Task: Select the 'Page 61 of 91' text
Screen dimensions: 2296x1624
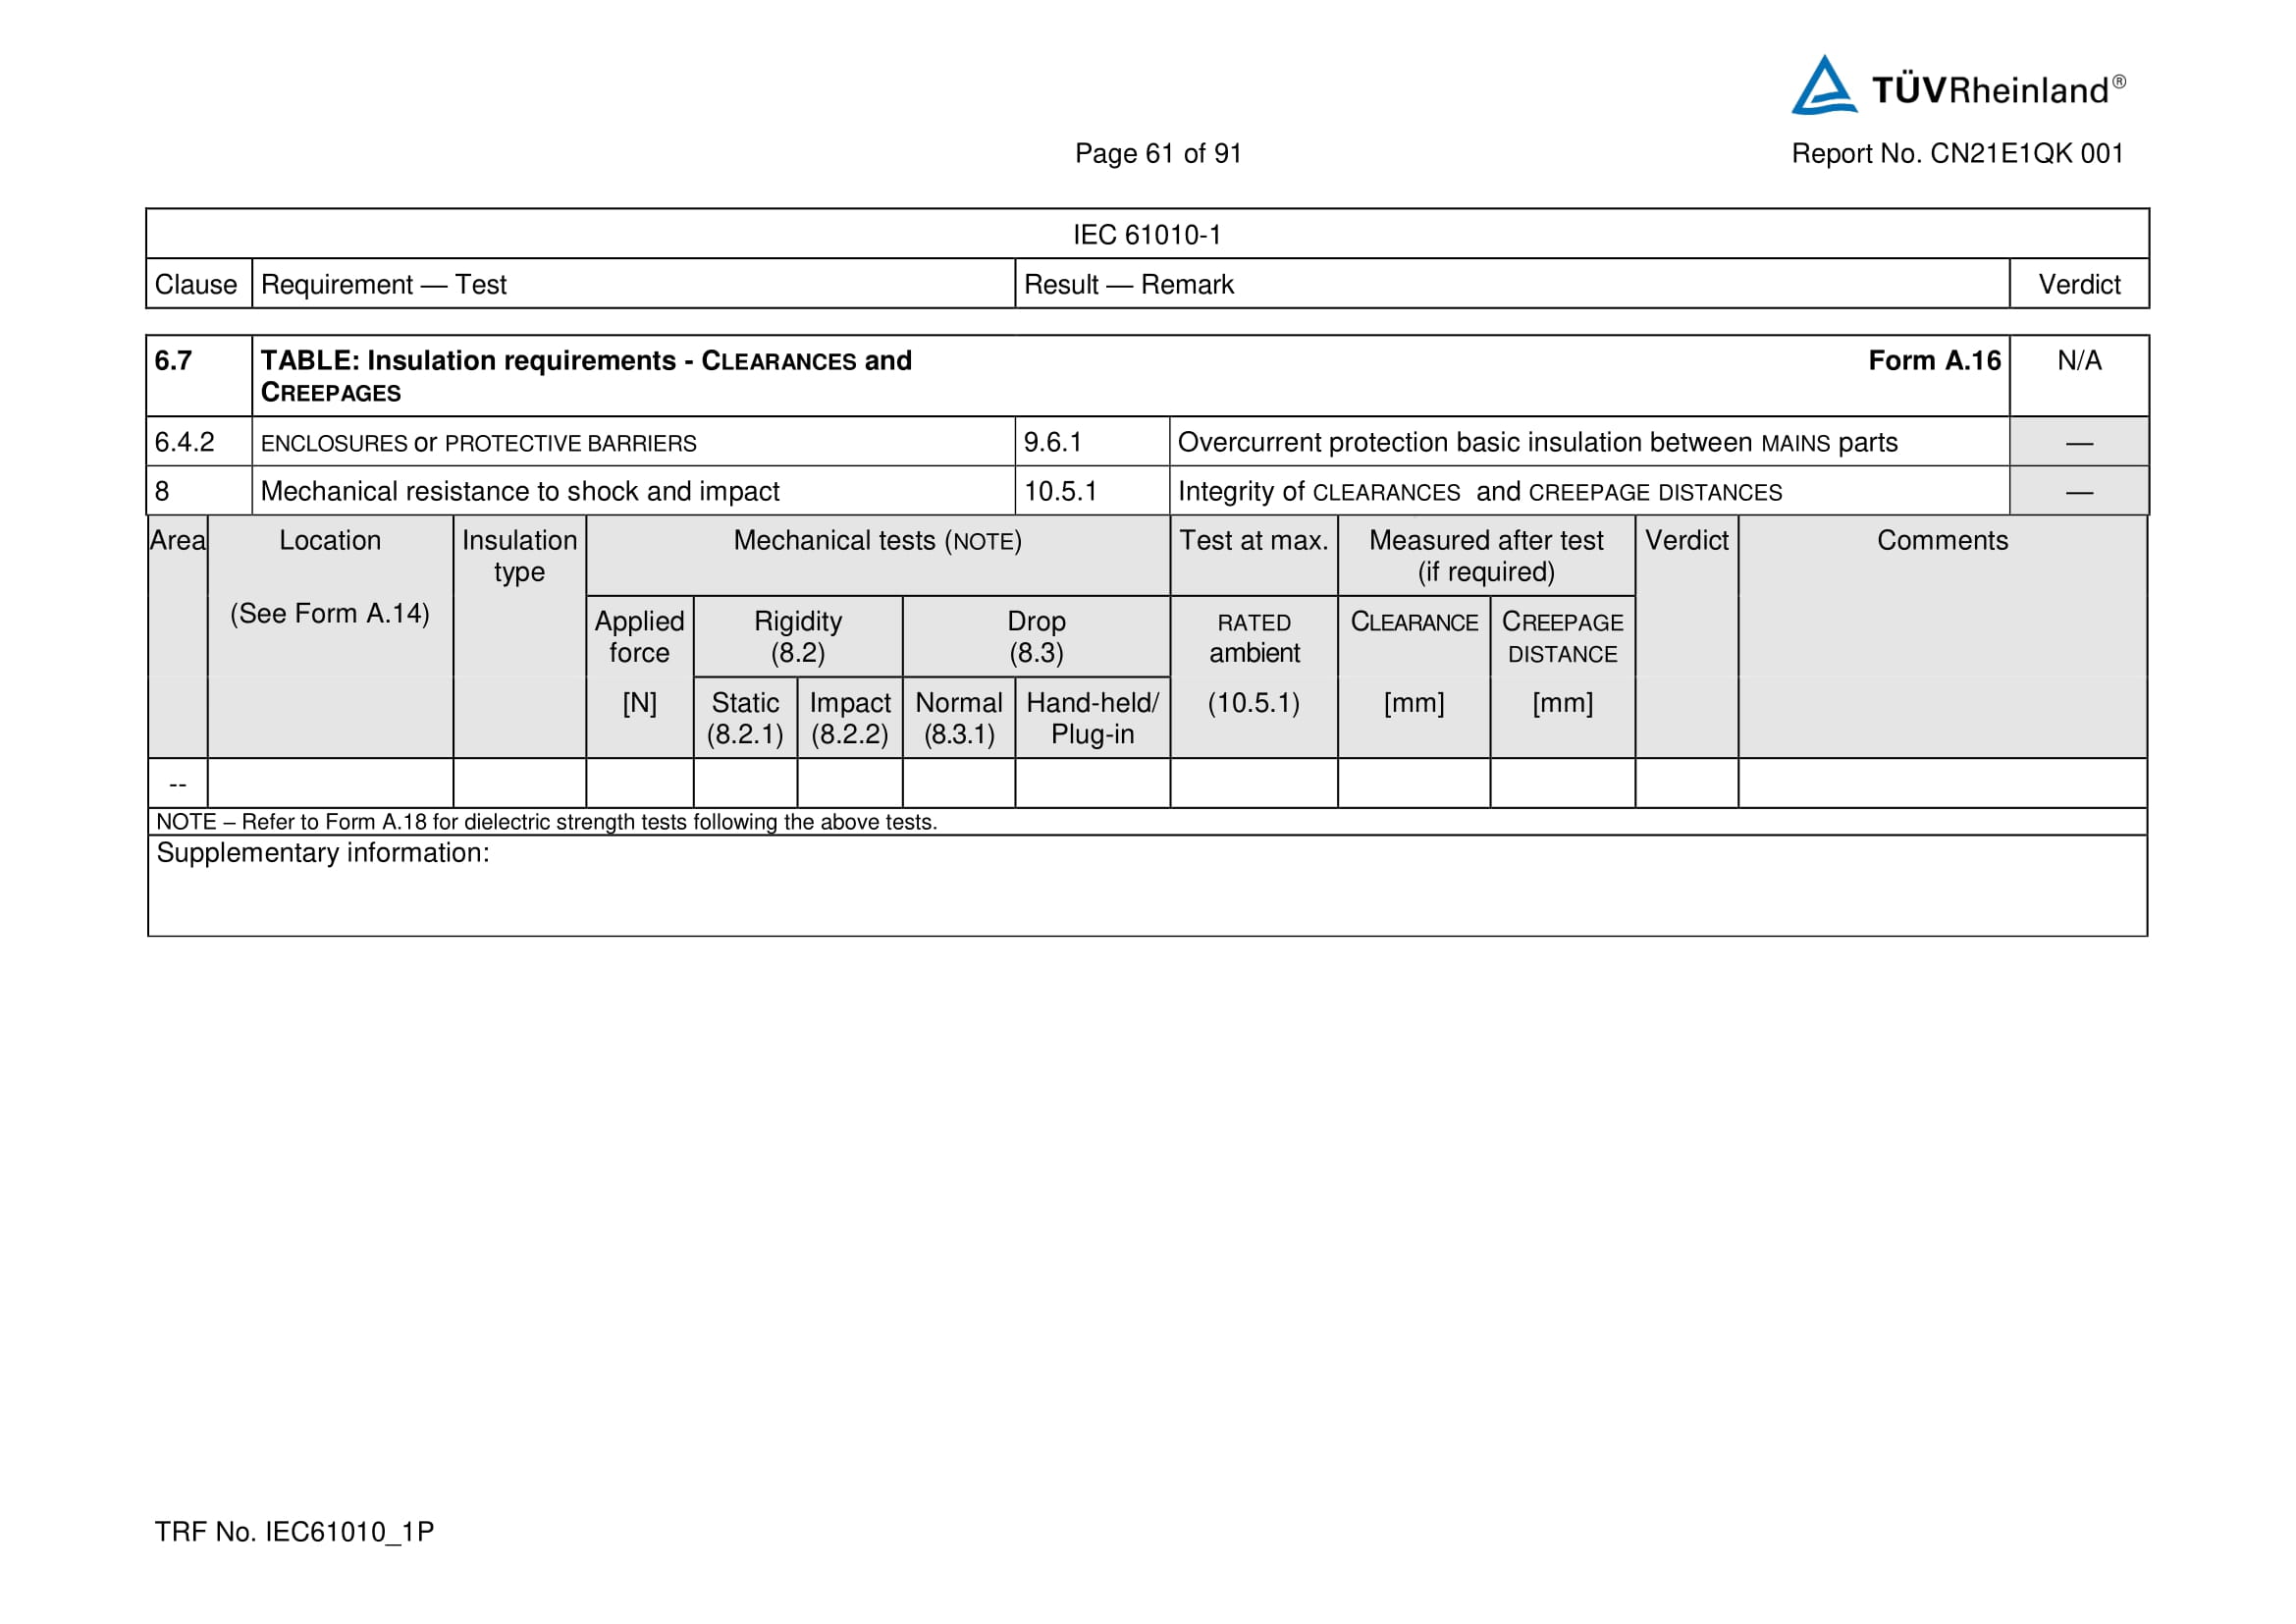Action: pos(1158,153)
